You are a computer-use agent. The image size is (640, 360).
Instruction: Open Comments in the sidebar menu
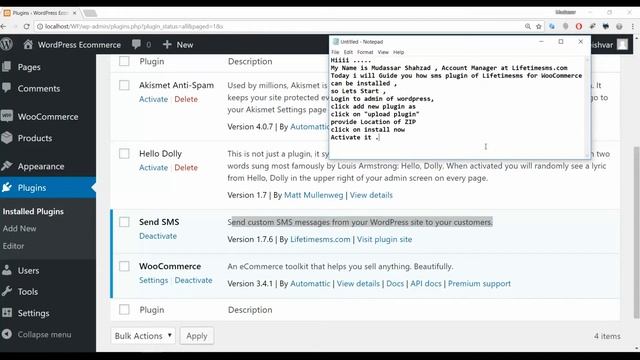point(39,88)
